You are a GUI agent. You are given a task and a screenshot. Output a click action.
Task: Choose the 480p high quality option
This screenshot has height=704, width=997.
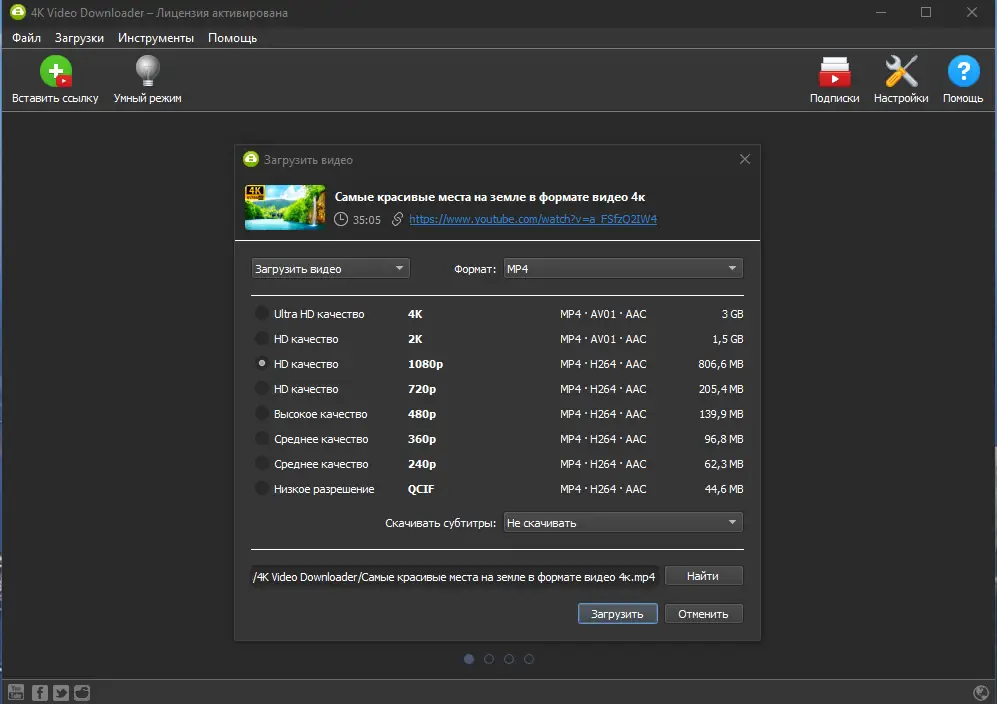click(x=261, y=413)
